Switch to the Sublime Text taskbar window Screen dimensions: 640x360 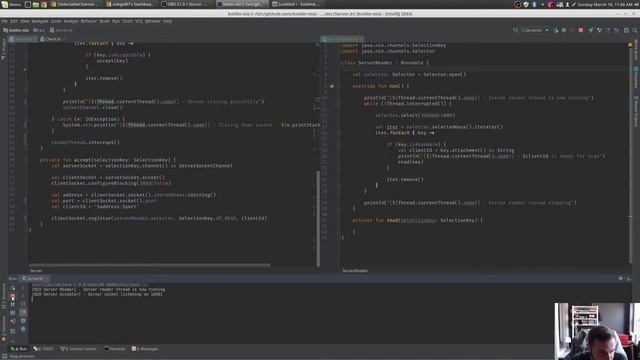pos(296,4)
